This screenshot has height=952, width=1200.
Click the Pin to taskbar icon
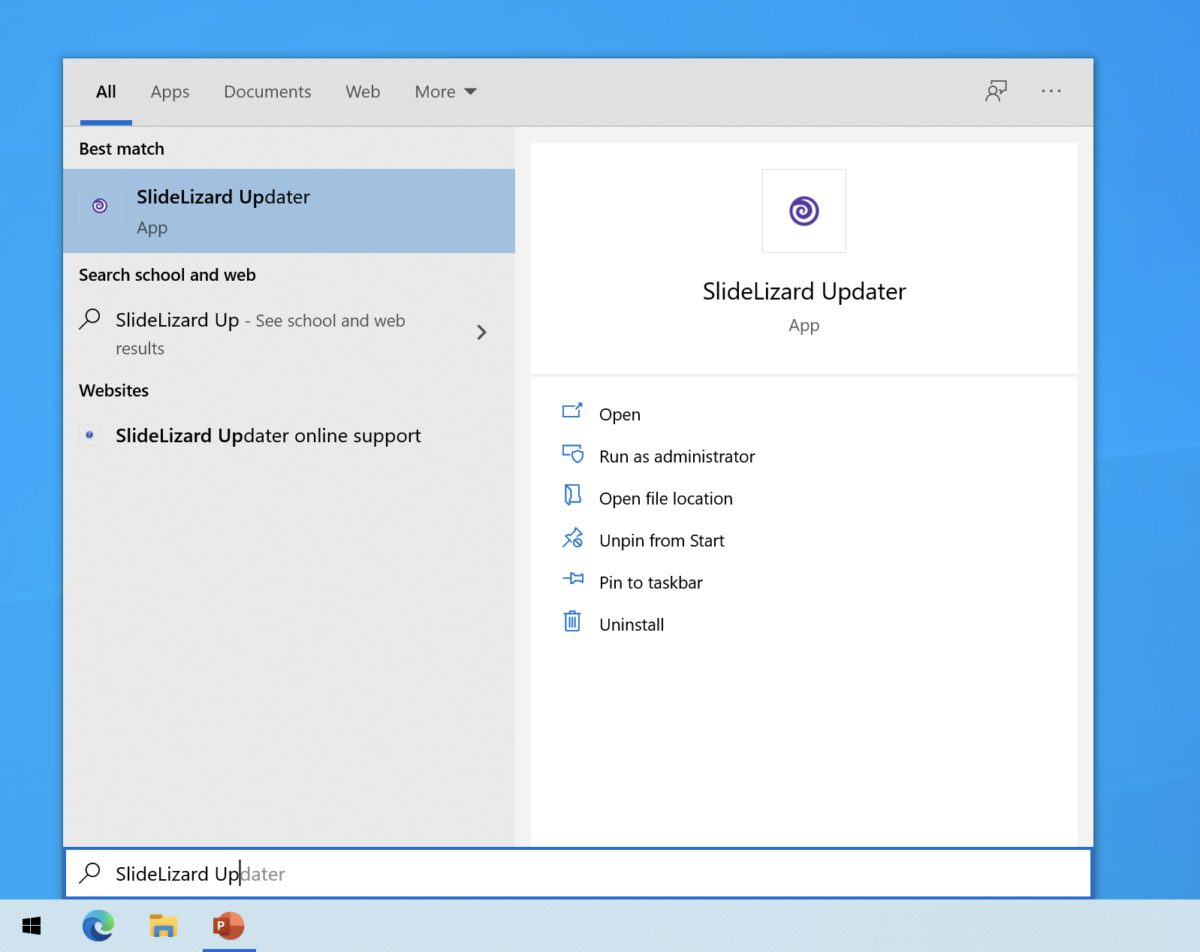coord(572,581)
